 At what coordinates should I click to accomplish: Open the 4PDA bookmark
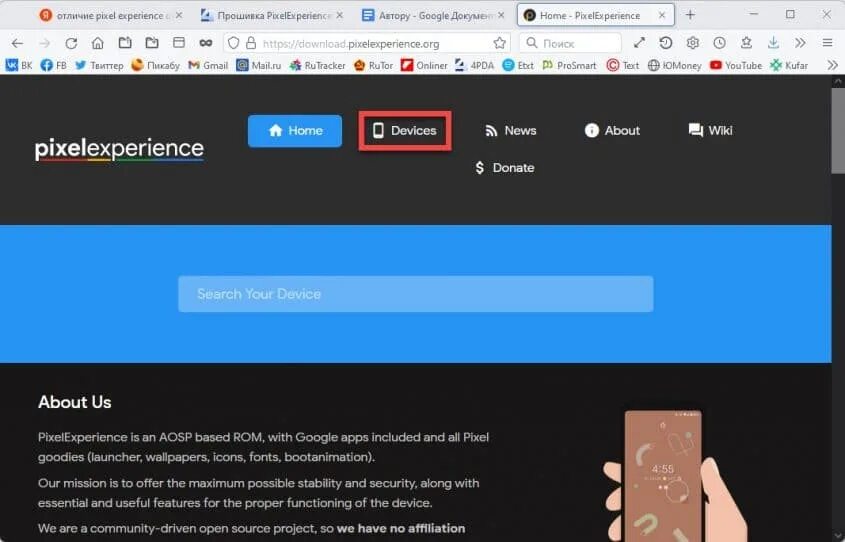coord(475,65)
